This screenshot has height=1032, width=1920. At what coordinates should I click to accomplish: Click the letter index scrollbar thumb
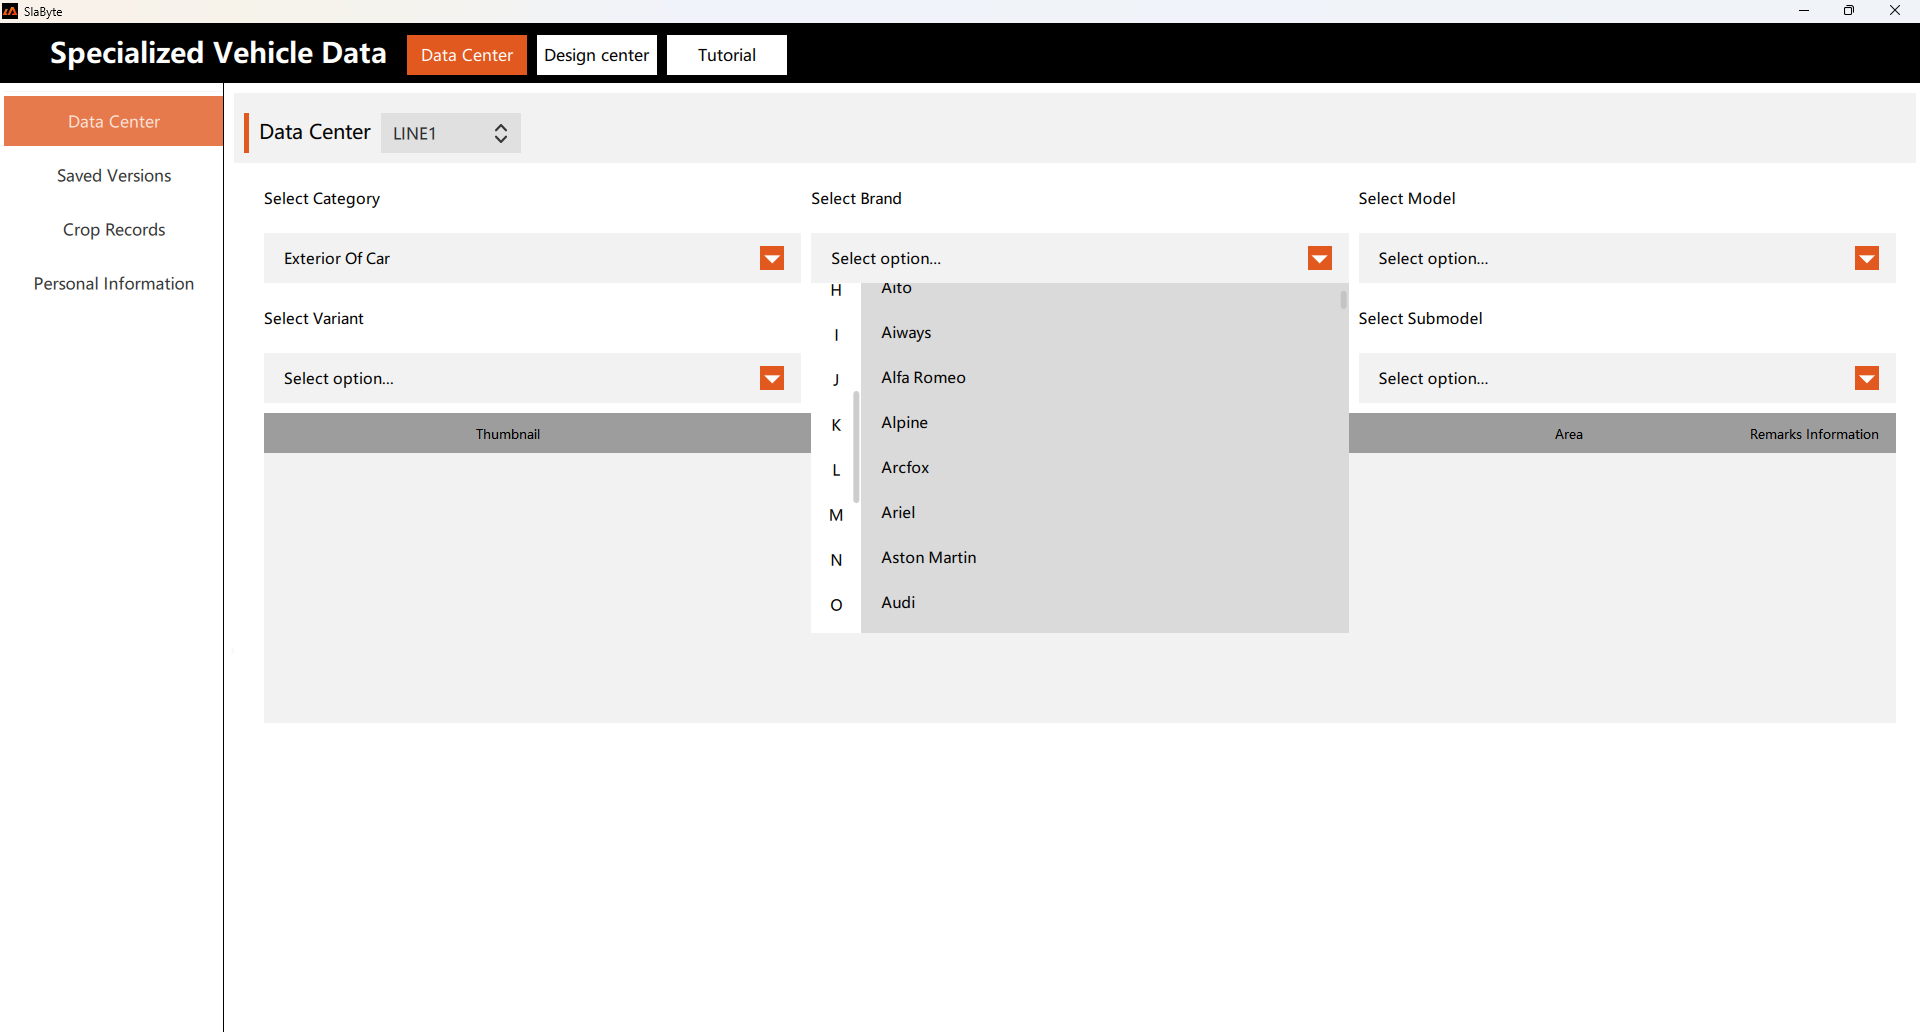pyautogui.click(x=856, y=447)
